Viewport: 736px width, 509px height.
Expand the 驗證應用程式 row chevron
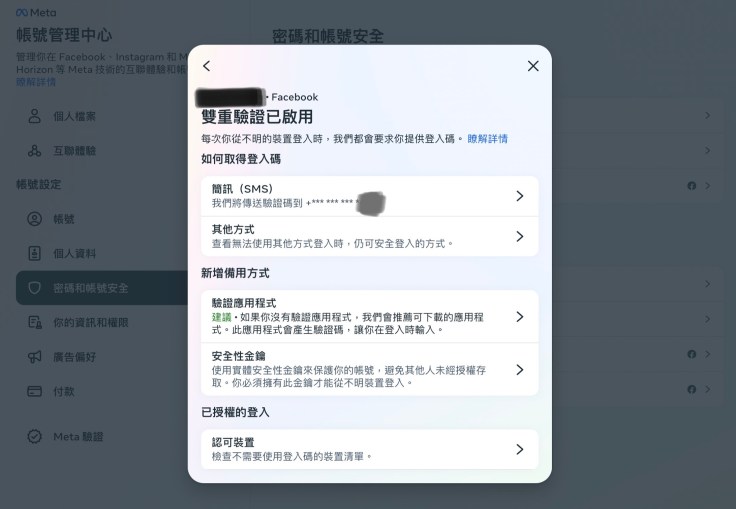tap(519, 316)
